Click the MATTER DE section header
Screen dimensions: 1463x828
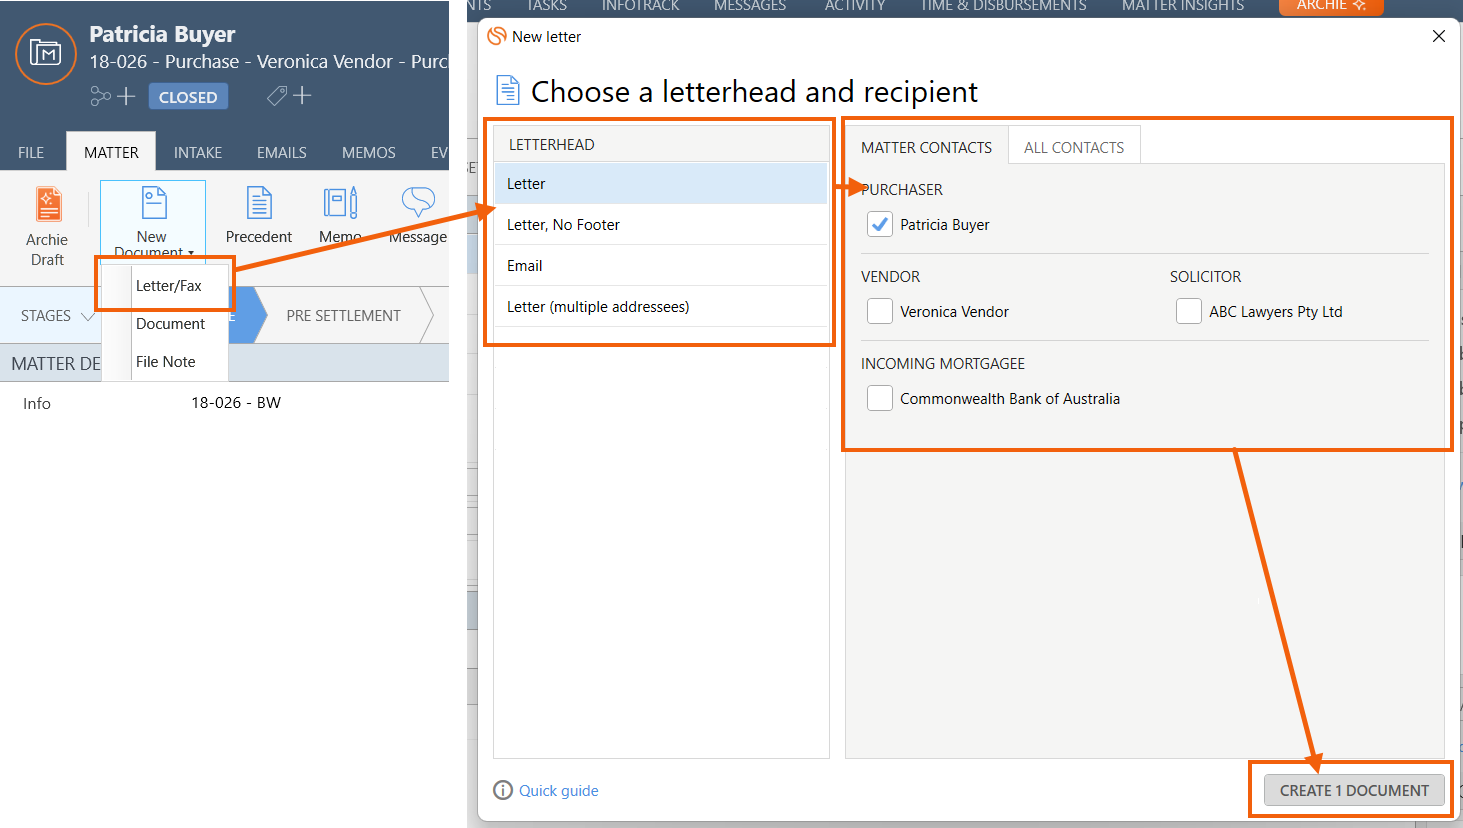[56, 364]
